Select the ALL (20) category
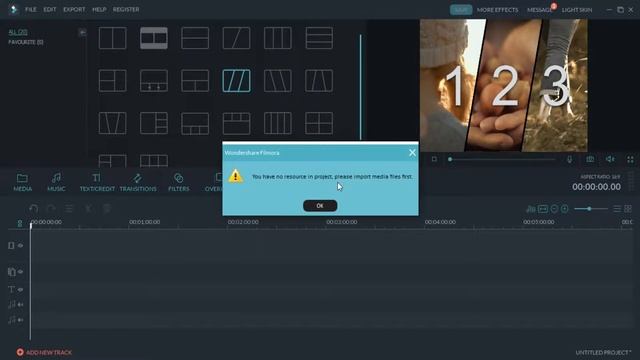The height and width of the screenshot is (360, 640). pos(18,32)
